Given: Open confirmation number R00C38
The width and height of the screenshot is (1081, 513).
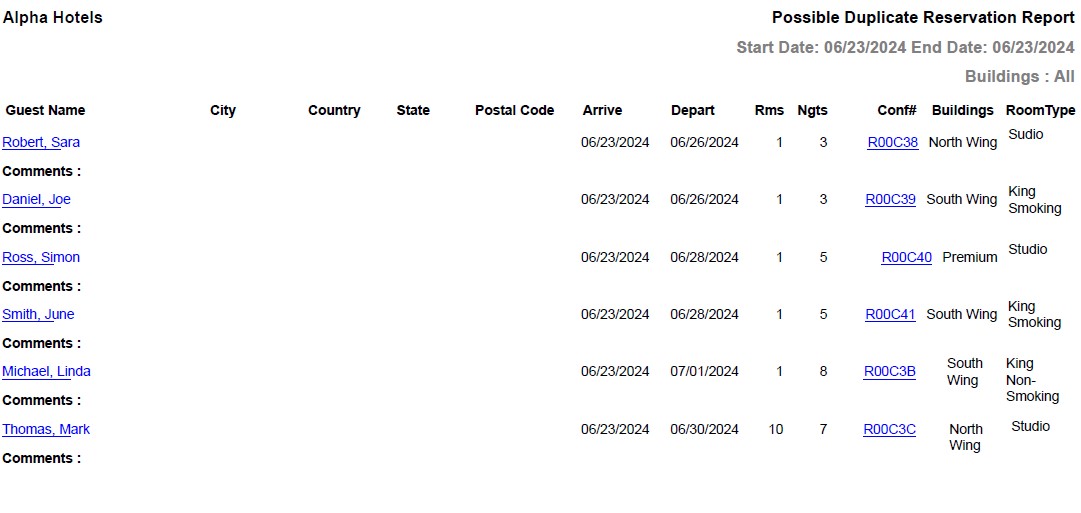Looking at the screenshot, I should pos(892,142).
